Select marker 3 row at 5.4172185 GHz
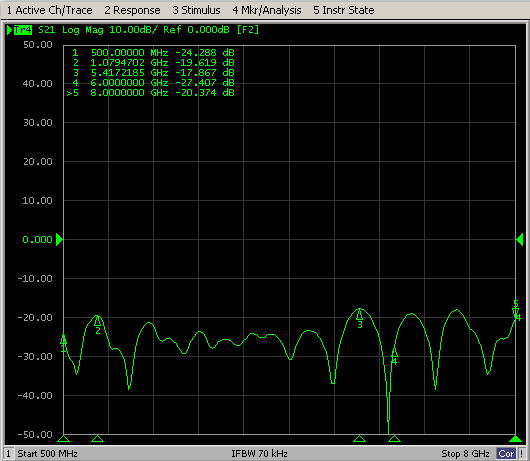 (153, 73)
